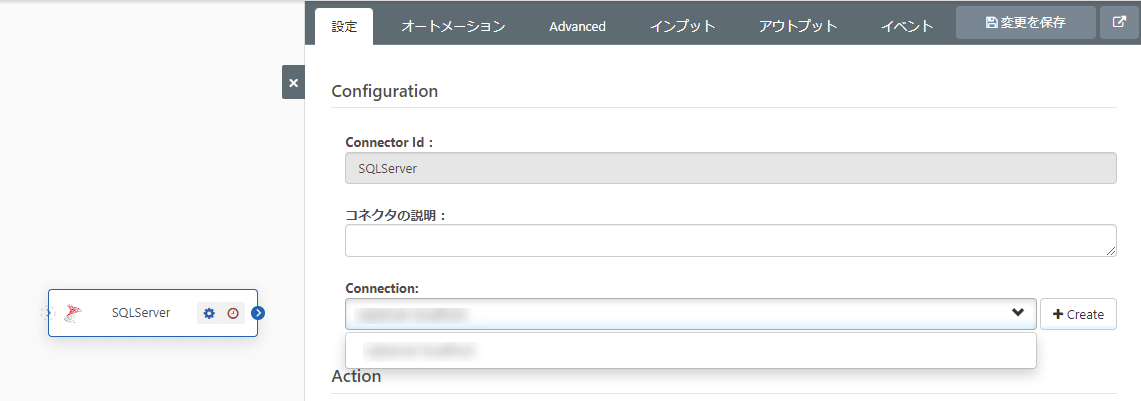Viewport: 1141px width, 401px height.
Task: Open the インプット tab
Action: pyautogui.click(x=682, y=27)
